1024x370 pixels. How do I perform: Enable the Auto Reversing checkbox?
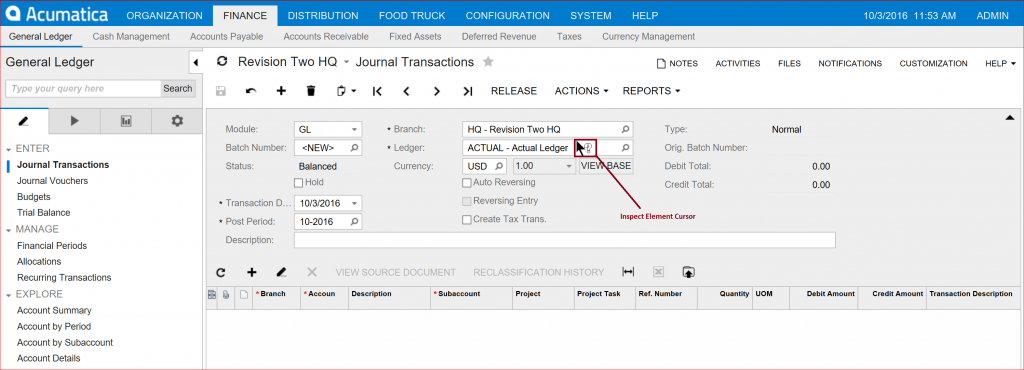pyautogui.click(x=466, y=183)
